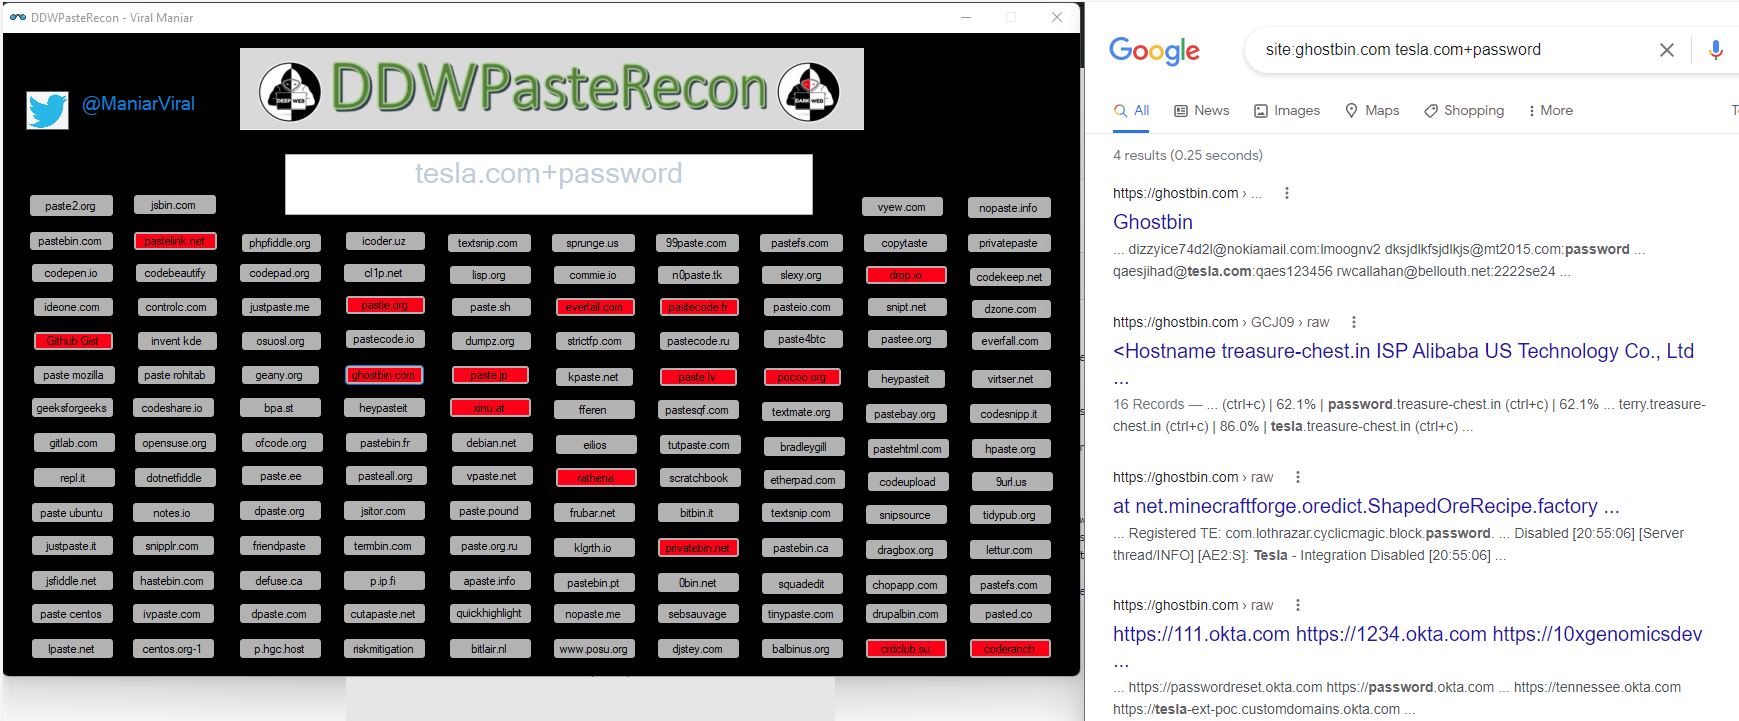This screenshot has width=1739, height=721.
Task: Choose the dpaste.com button
Action: coord(280,614)
